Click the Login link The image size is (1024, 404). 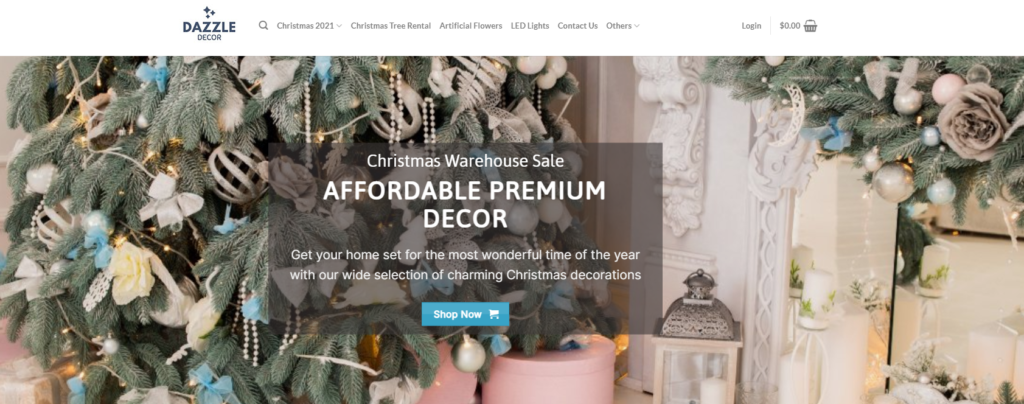pos(751,26)
